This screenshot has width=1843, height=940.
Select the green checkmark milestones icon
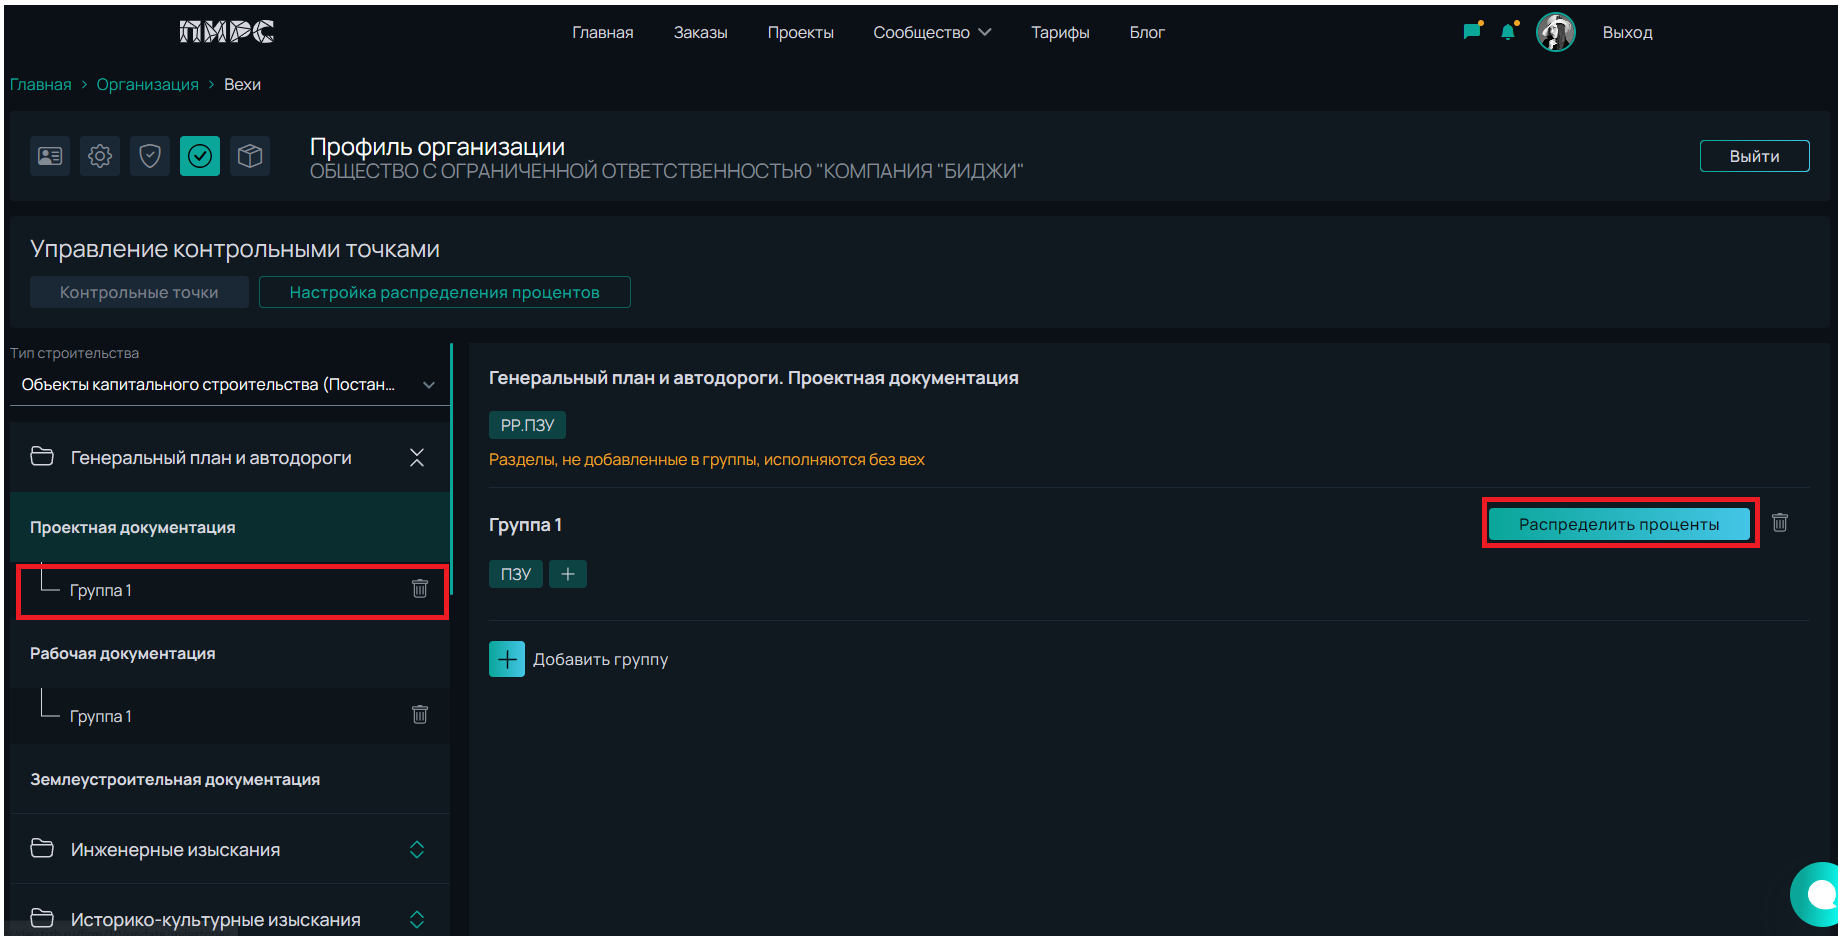click(200, 156)
